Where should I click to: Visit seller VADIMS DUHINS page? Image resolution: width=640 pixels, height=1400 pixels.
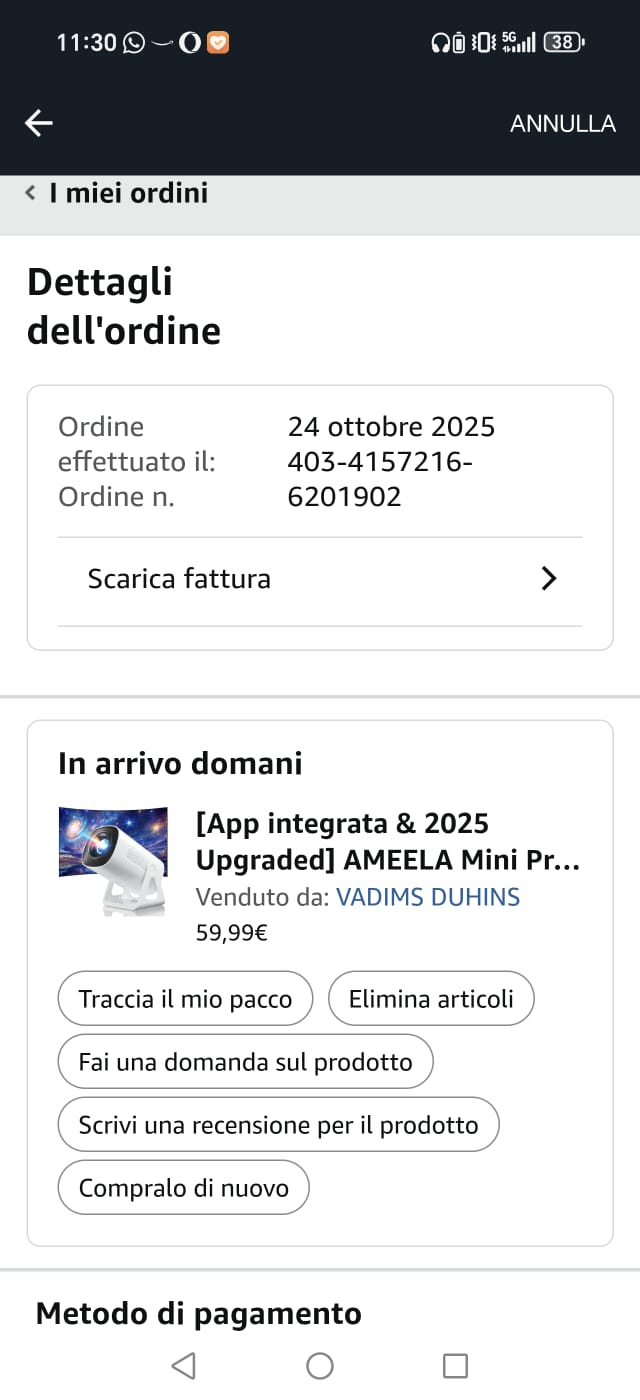[x=428, y=897]
